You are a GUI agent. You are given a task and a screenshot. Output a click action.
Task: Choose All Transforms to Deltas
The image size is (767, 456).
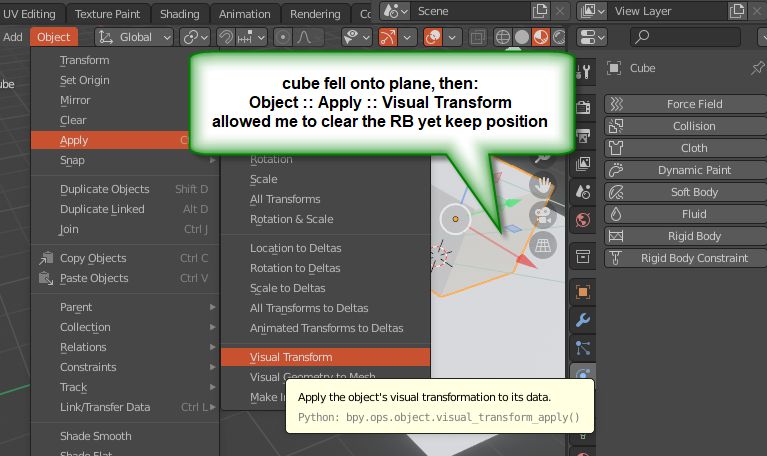tap(326, 308)
